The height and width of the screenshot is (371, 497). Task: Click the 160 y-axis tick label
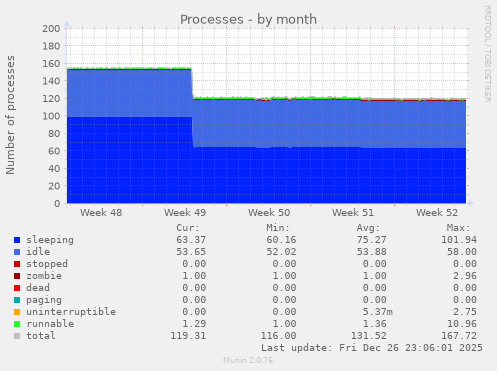coord(51,63)
